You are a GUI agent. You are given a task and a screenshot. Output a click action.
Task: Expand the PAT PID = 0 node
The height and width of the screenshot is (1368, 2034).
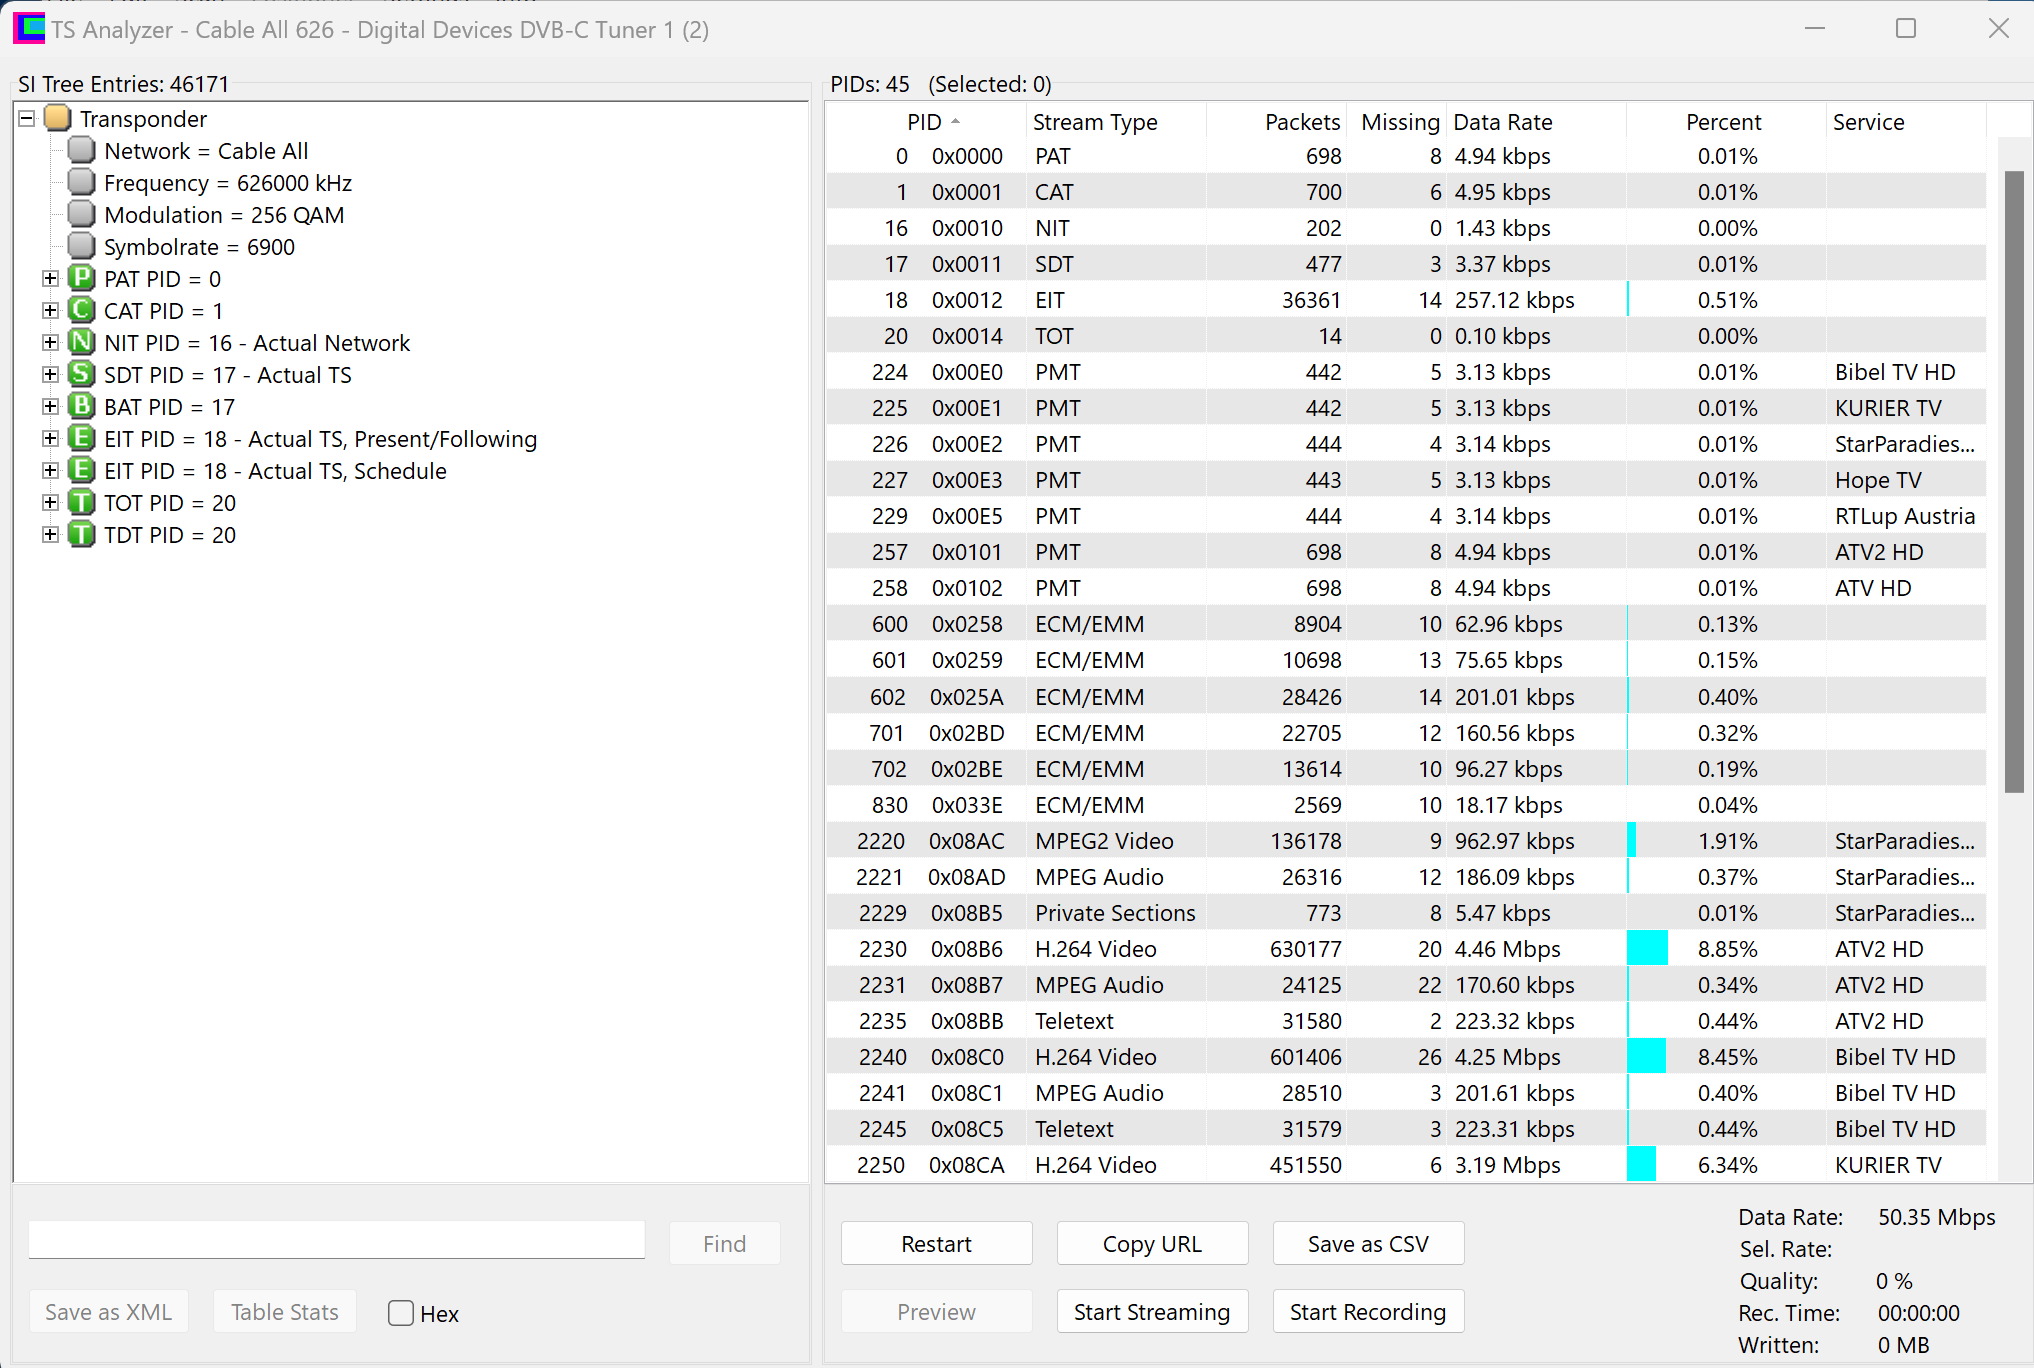click(x=50, y=278)
